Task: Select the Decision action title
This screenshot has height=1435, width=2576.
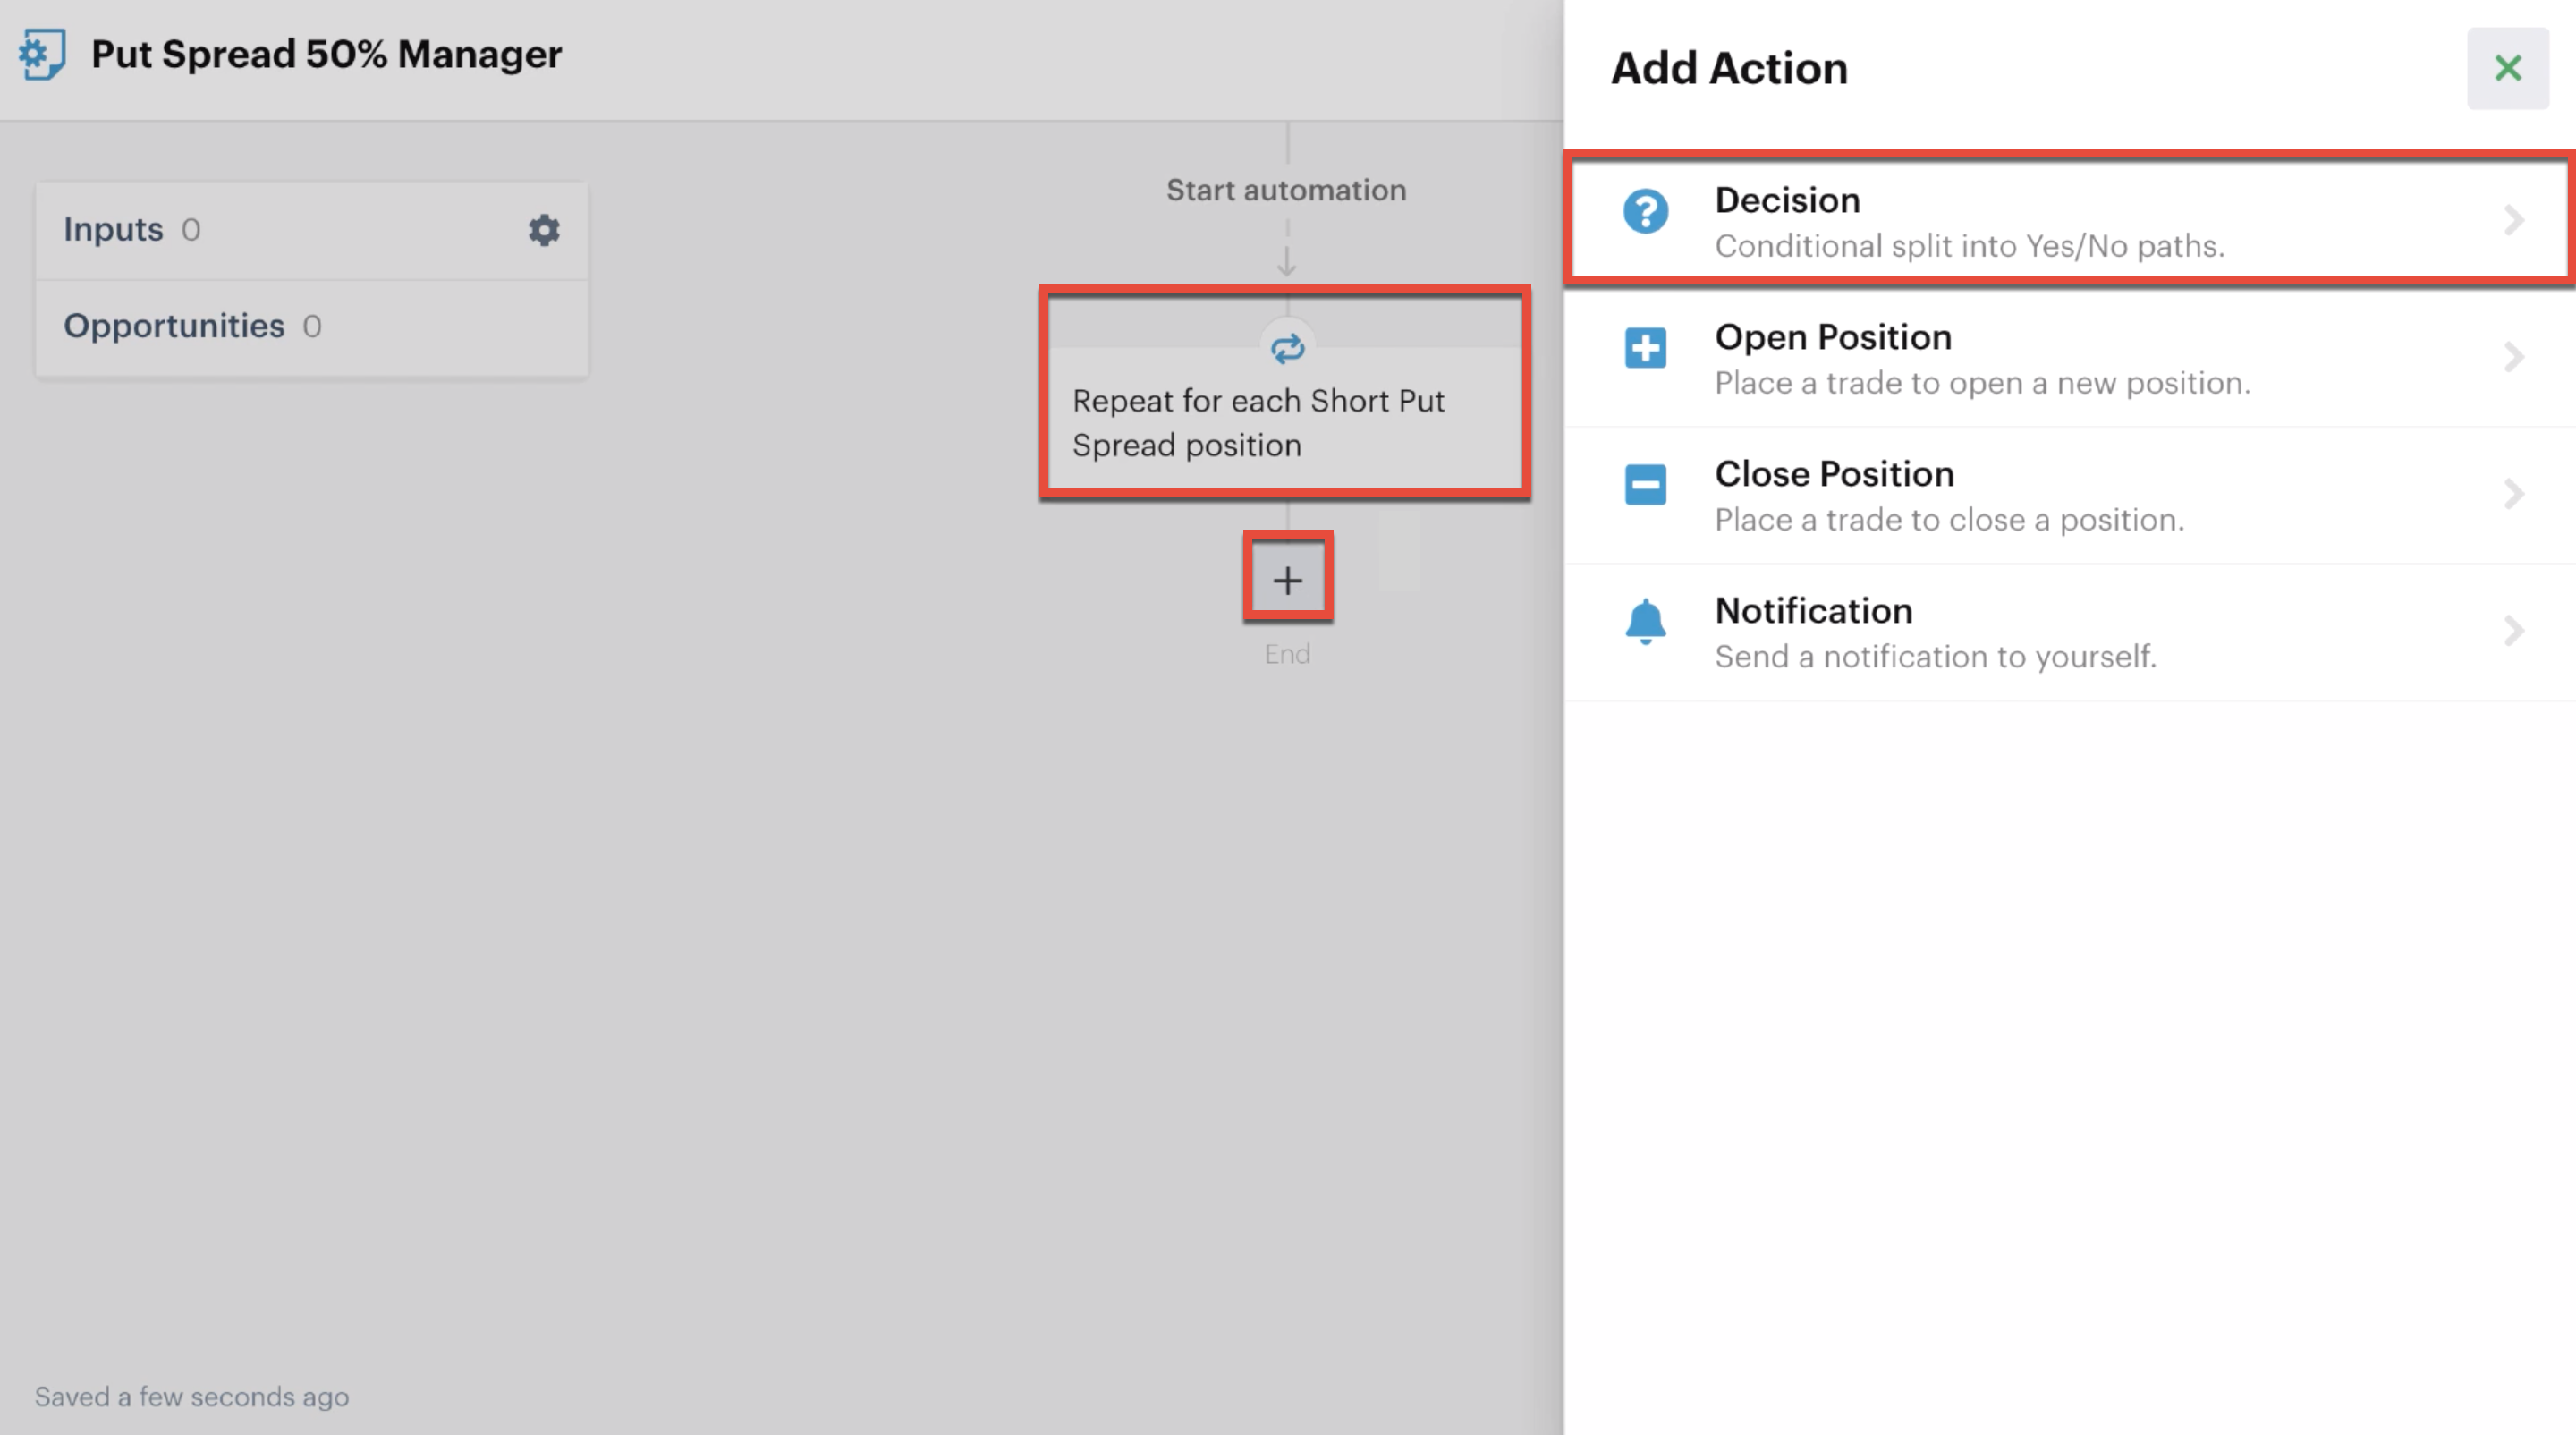Action: pos(1787,200)
